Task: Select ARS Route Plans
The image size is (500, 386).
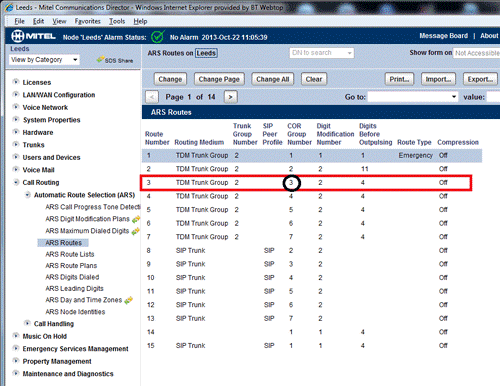Action: click(71, 266)
